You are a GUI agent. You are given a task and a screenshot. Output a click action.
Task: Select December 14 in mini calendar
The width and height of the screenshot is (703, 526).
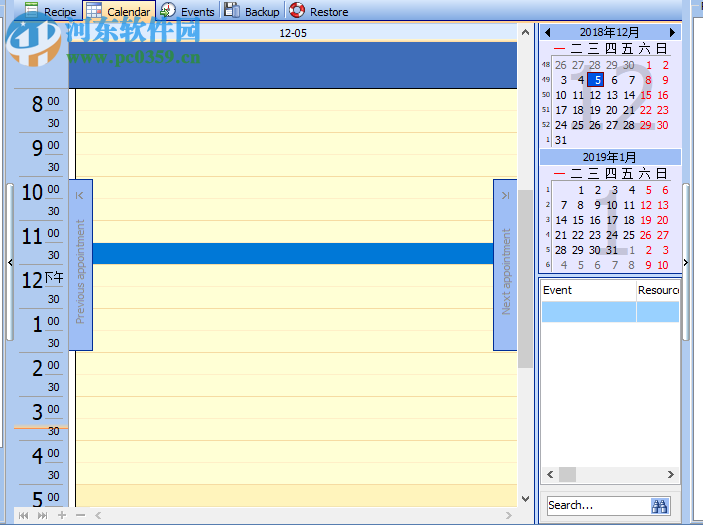[629, 95]
